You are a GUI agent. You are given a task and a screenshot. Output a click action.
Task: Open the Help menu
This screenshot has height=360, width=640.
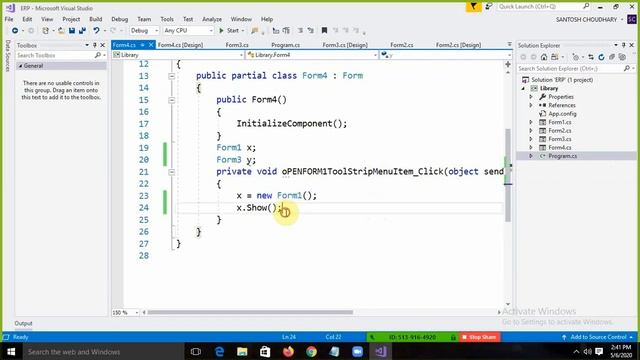point(267,19)
